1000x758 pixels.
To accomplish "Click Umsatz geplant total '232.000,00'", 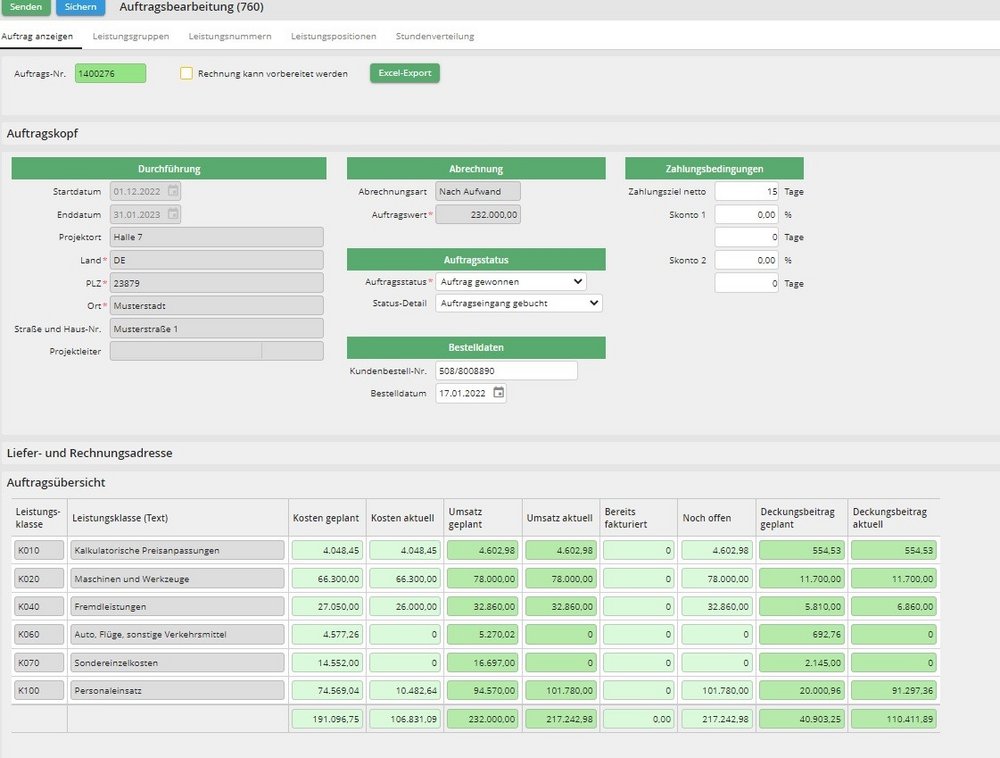I will pos(483,719).
